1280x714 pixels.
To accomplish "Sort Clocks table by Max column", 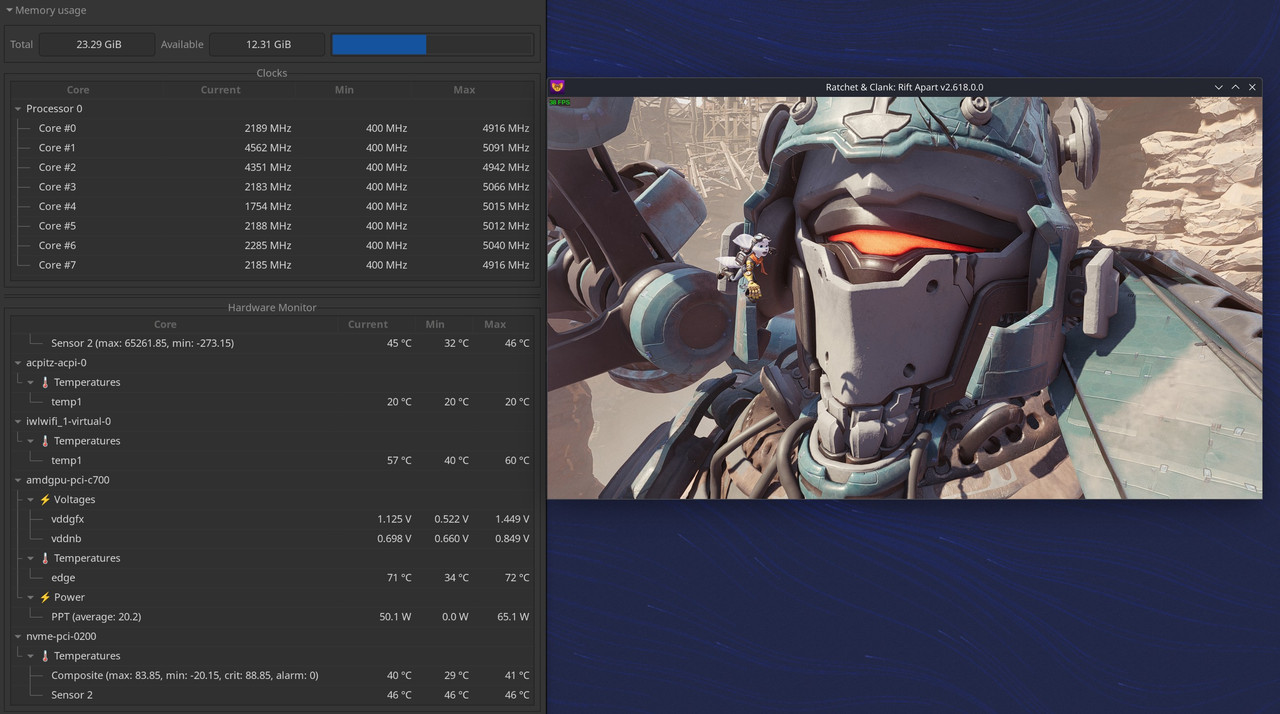I will pos(464,90).
